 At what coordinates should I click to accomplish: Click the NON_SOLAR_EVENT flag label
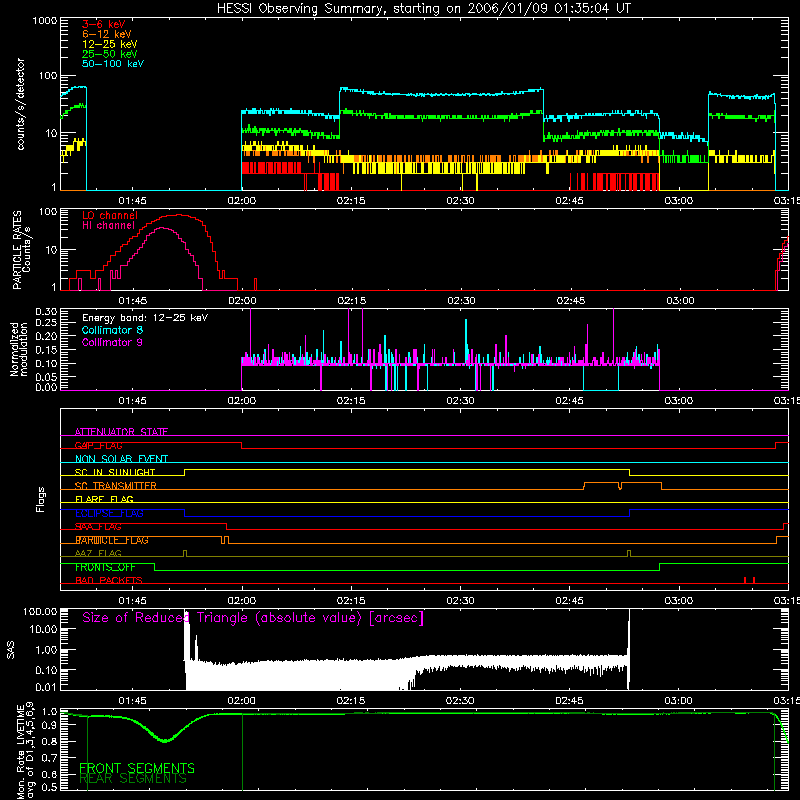pyautogui.click(x=121, y=459)
